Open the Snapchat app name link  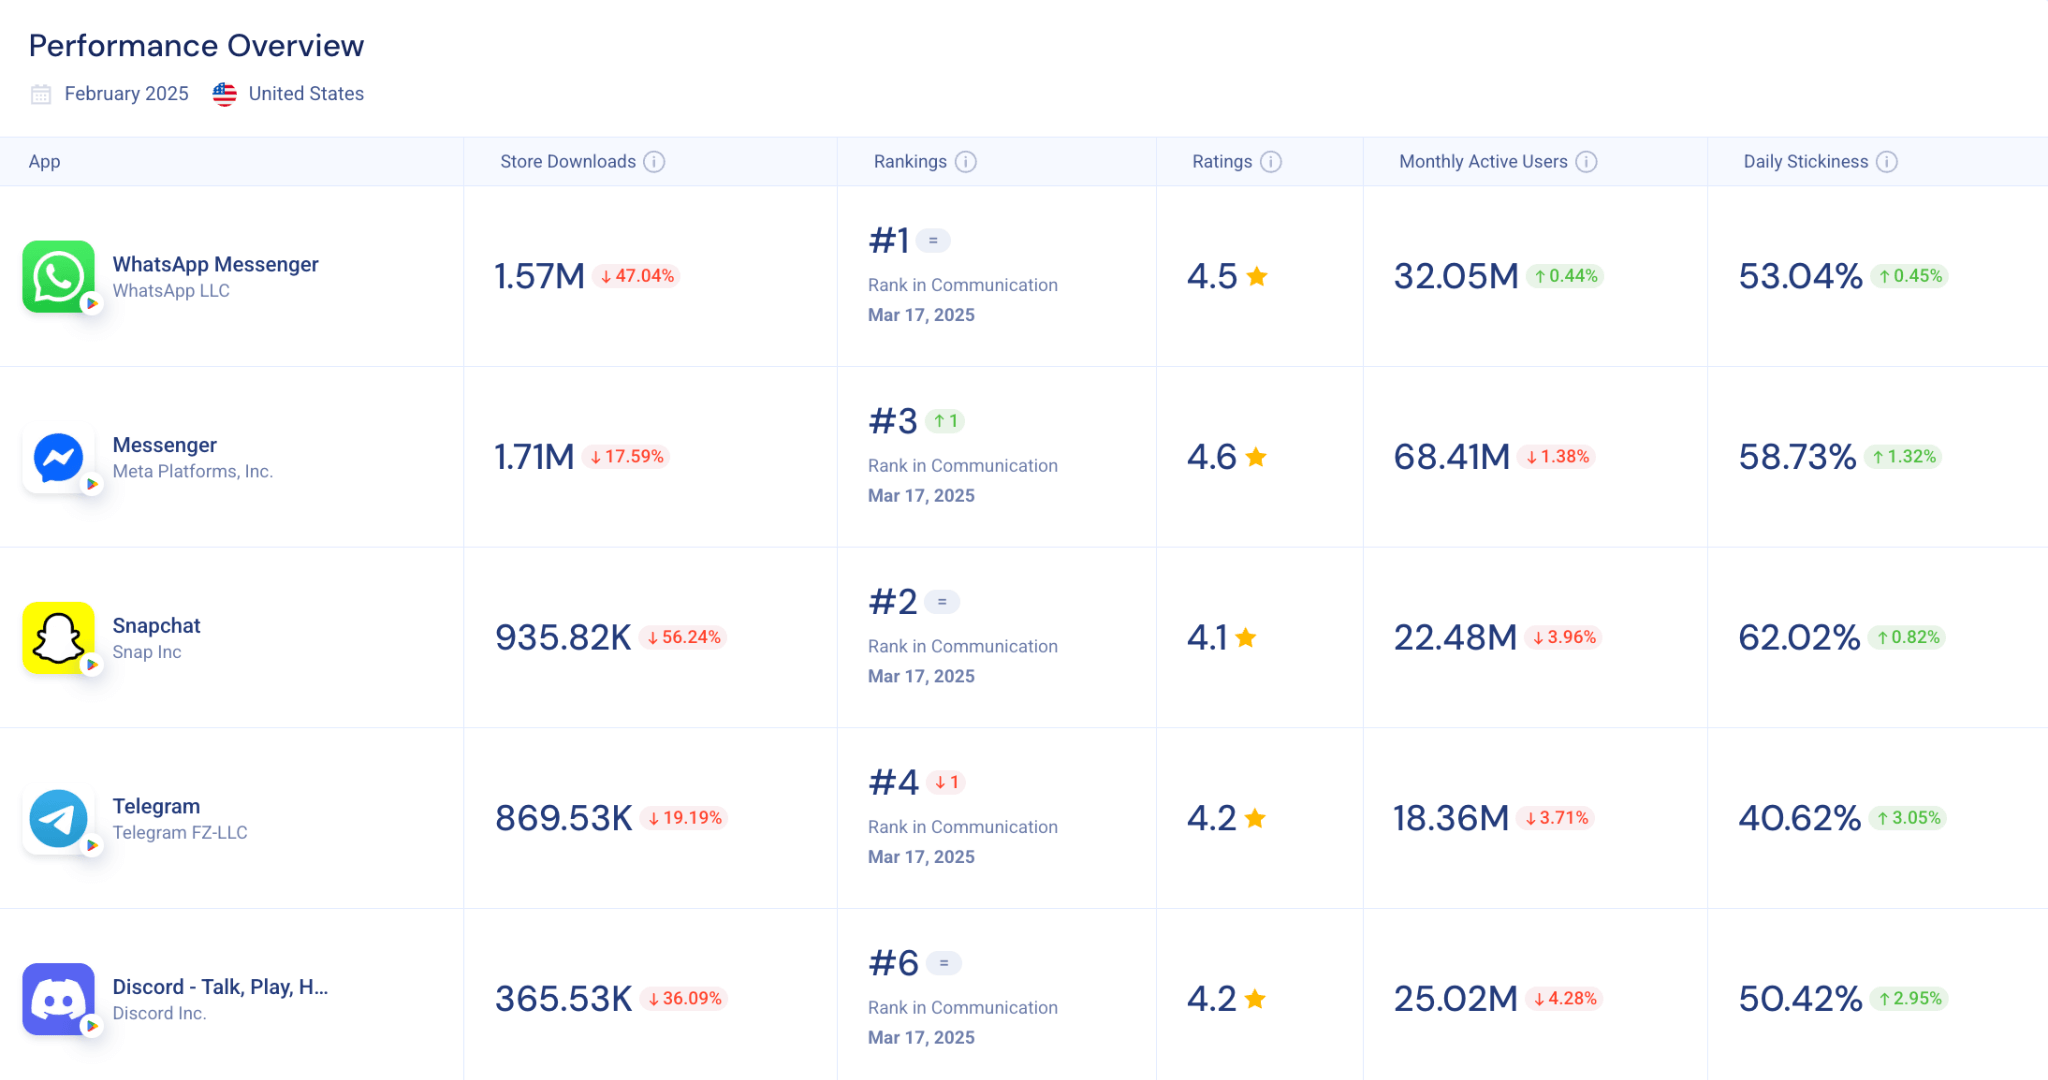tap(157, 626)
